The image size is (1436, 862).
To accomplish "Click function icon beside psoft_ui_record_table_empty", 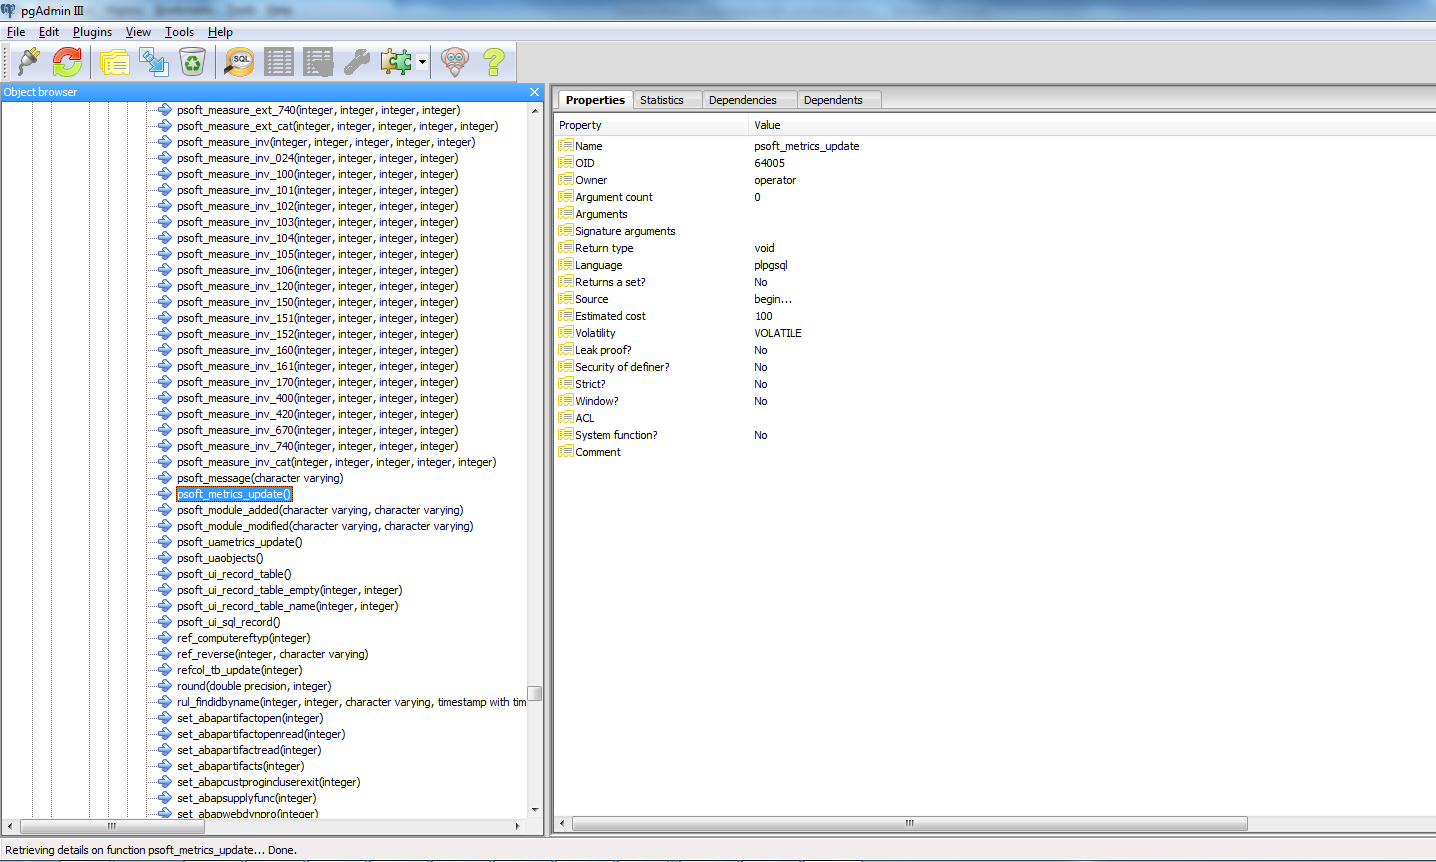I will point(165,590).
